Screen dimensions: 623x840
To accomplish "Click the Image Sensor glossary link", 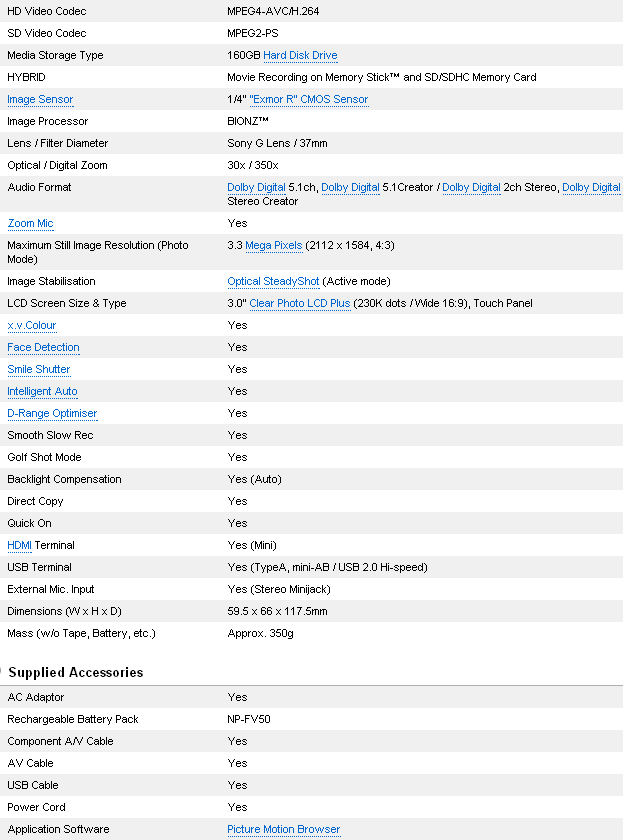I will click(40, 99).
